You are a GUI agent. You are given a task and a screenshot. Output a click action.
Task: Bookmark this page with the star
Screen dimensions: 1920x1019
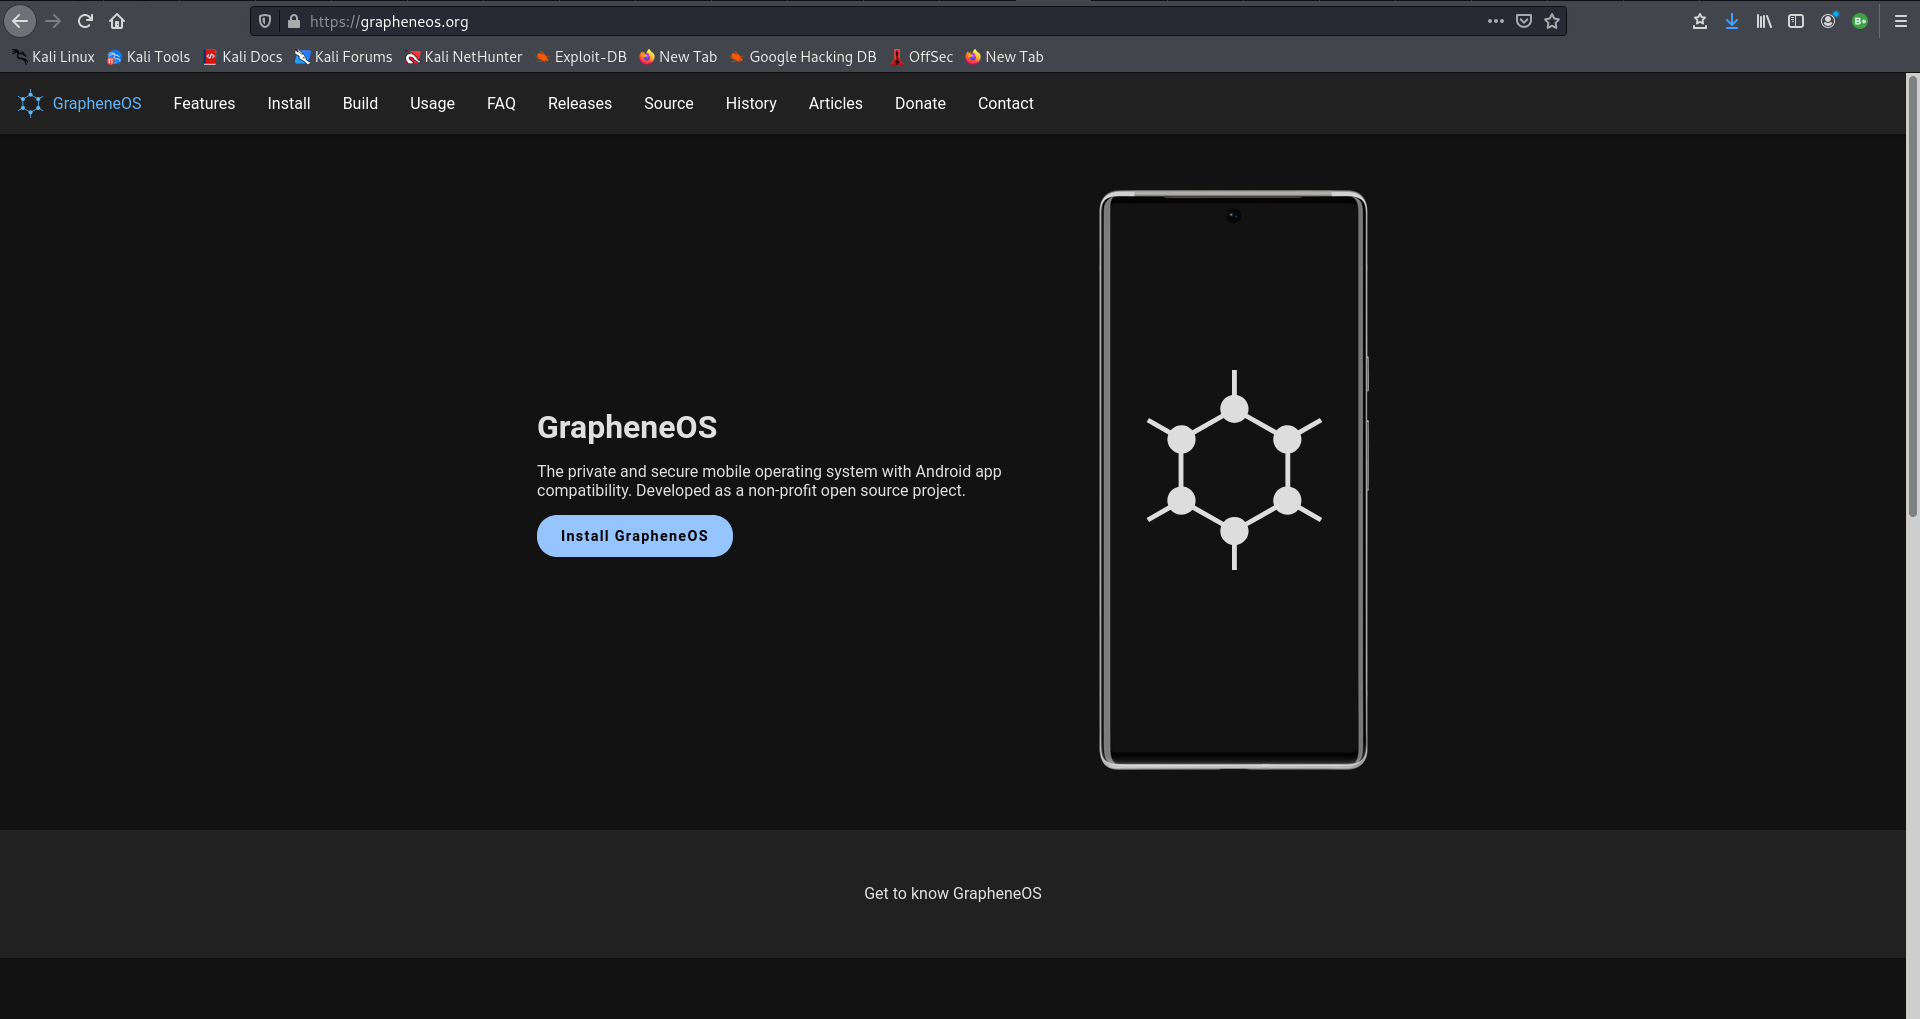1552,21
